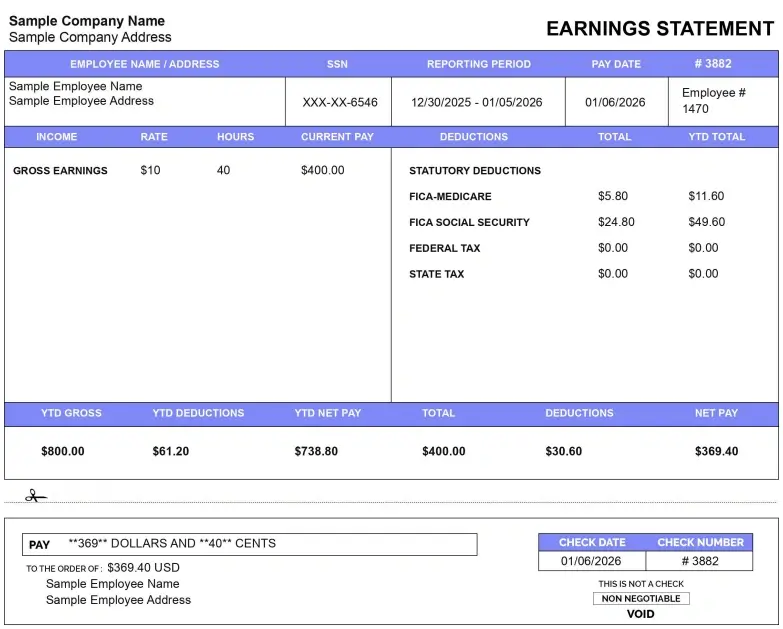Screen dimensions: 783x629
Task: Click the SSN column header
Action: (337, 64)
